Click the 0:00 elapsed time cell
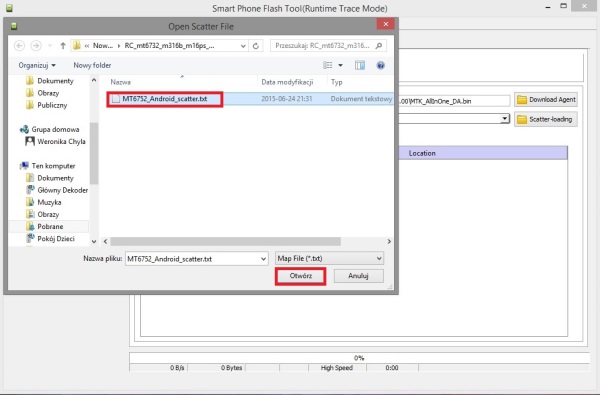600x395 pixels. pyautogui.click(x=392, y=368)
